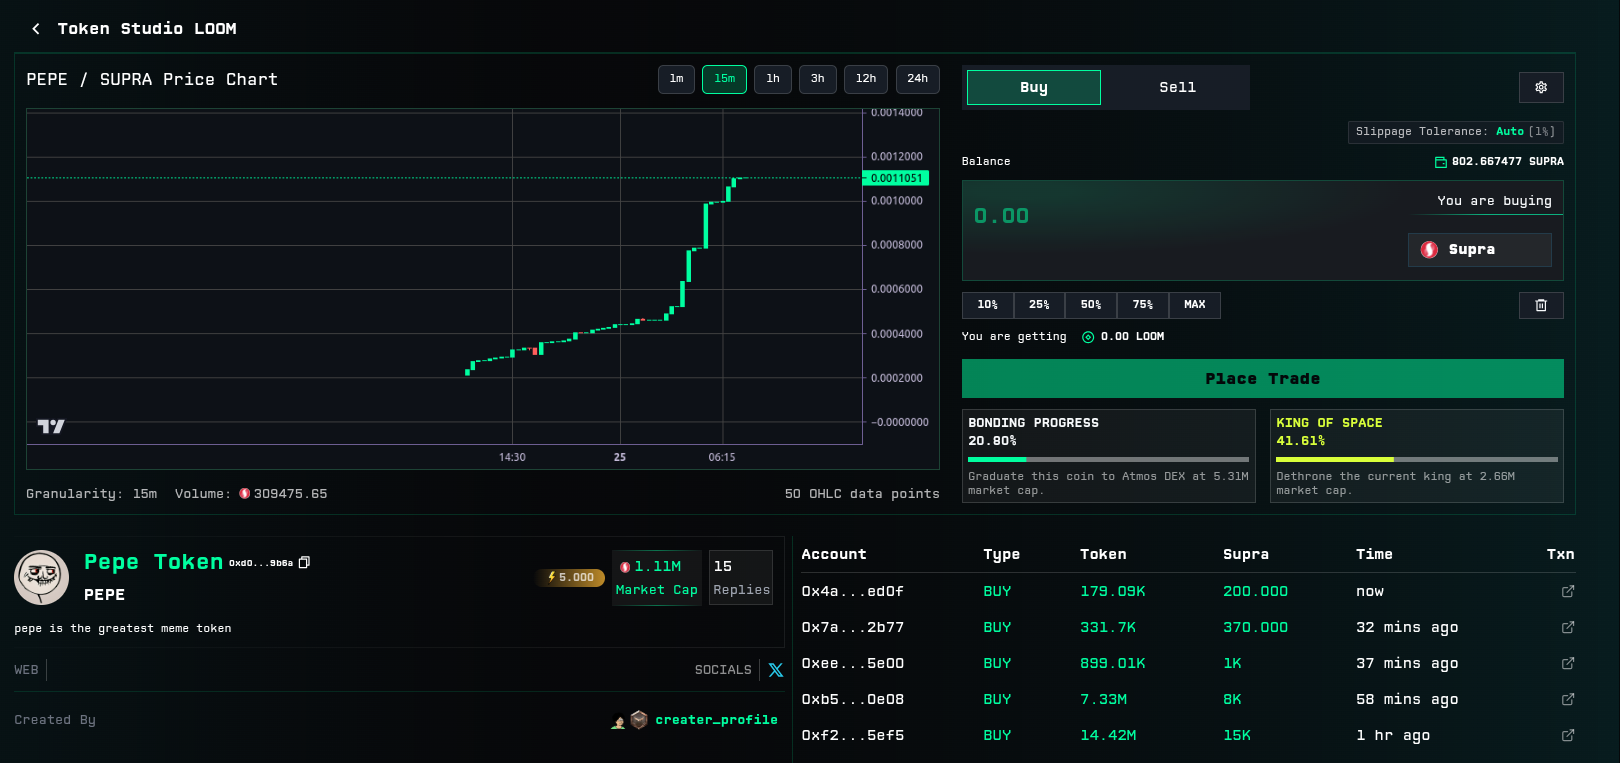
Task: Go back using the arrow beside Token Studio LOOM
Action: (36, 29)
